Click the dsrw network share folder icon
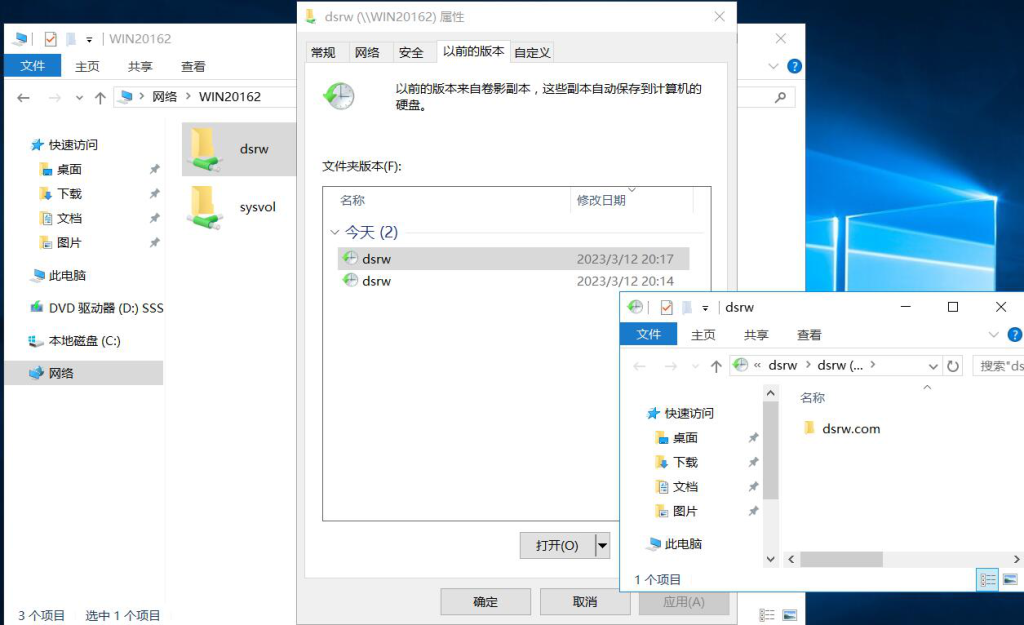 pyautogui.click(x=204, y=150)
